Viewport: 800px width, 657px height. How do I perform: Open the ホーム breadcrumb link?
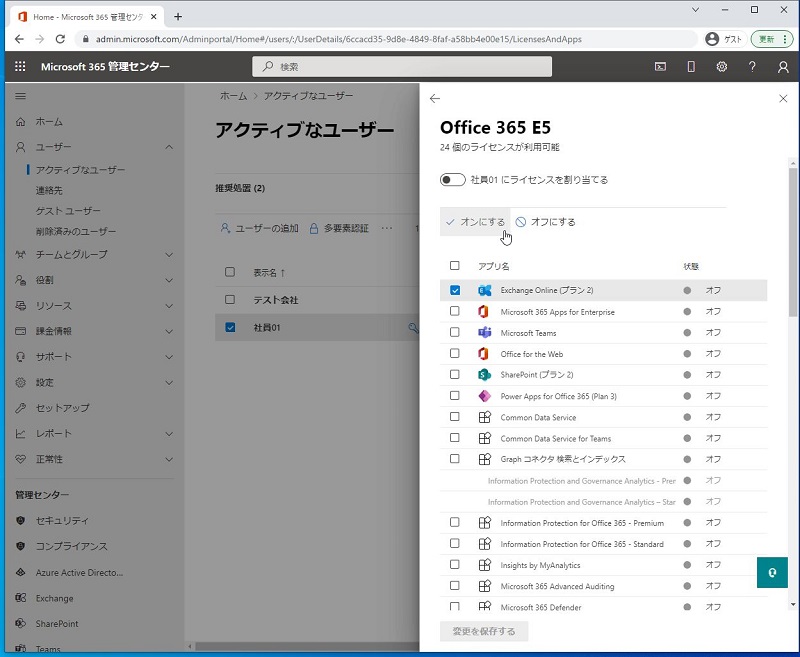[233, 96]
